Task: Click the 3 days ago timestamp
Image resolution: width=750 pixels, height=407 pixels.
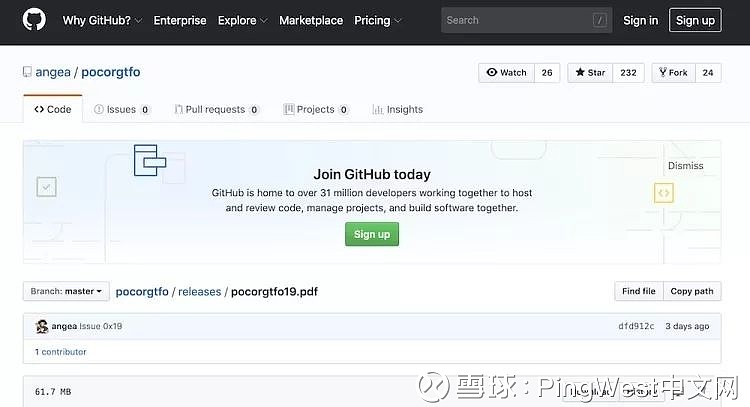Action: [x=687, y=326]
